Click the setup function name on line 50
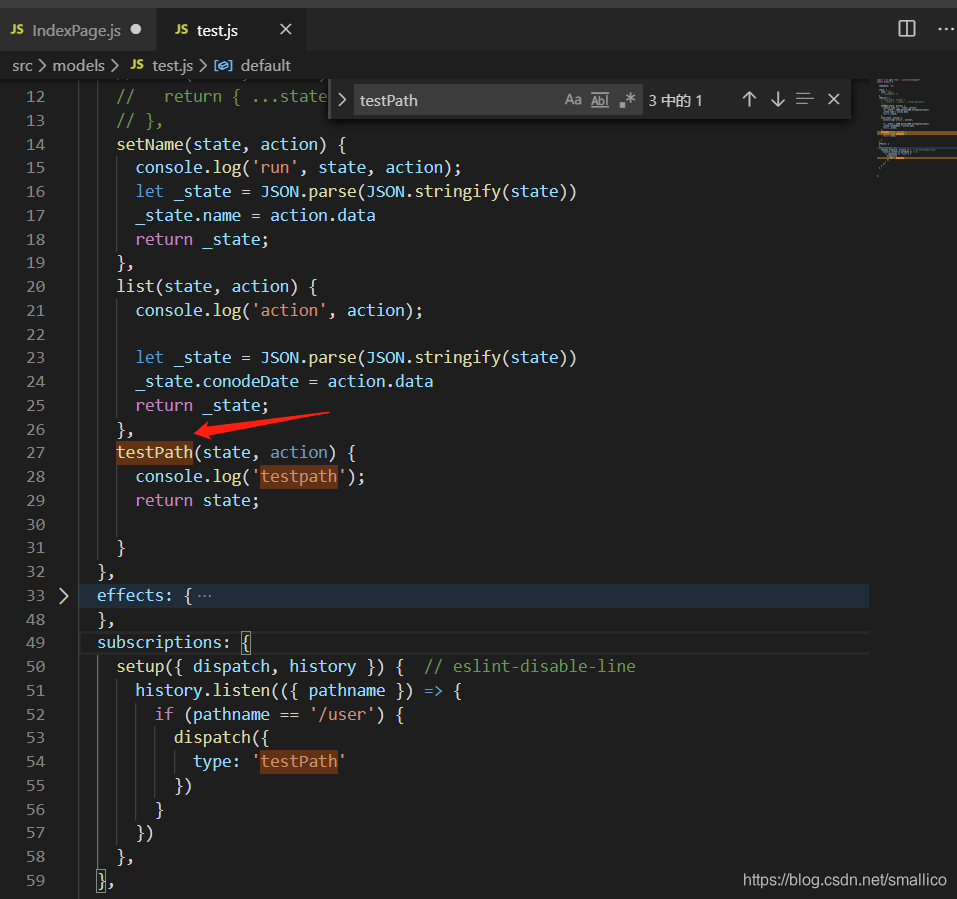 140,666
